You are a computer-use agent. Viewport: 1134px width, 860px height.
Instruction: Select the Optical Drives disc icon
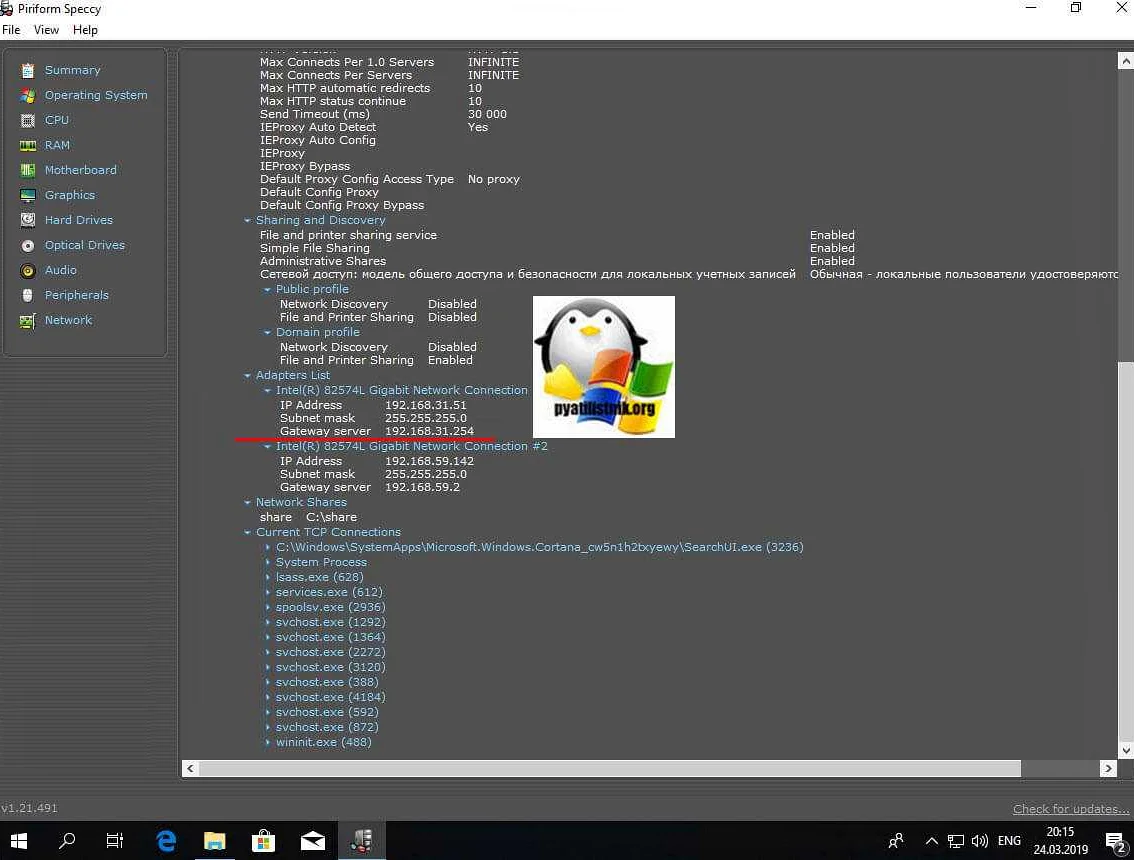click(27, 245)
